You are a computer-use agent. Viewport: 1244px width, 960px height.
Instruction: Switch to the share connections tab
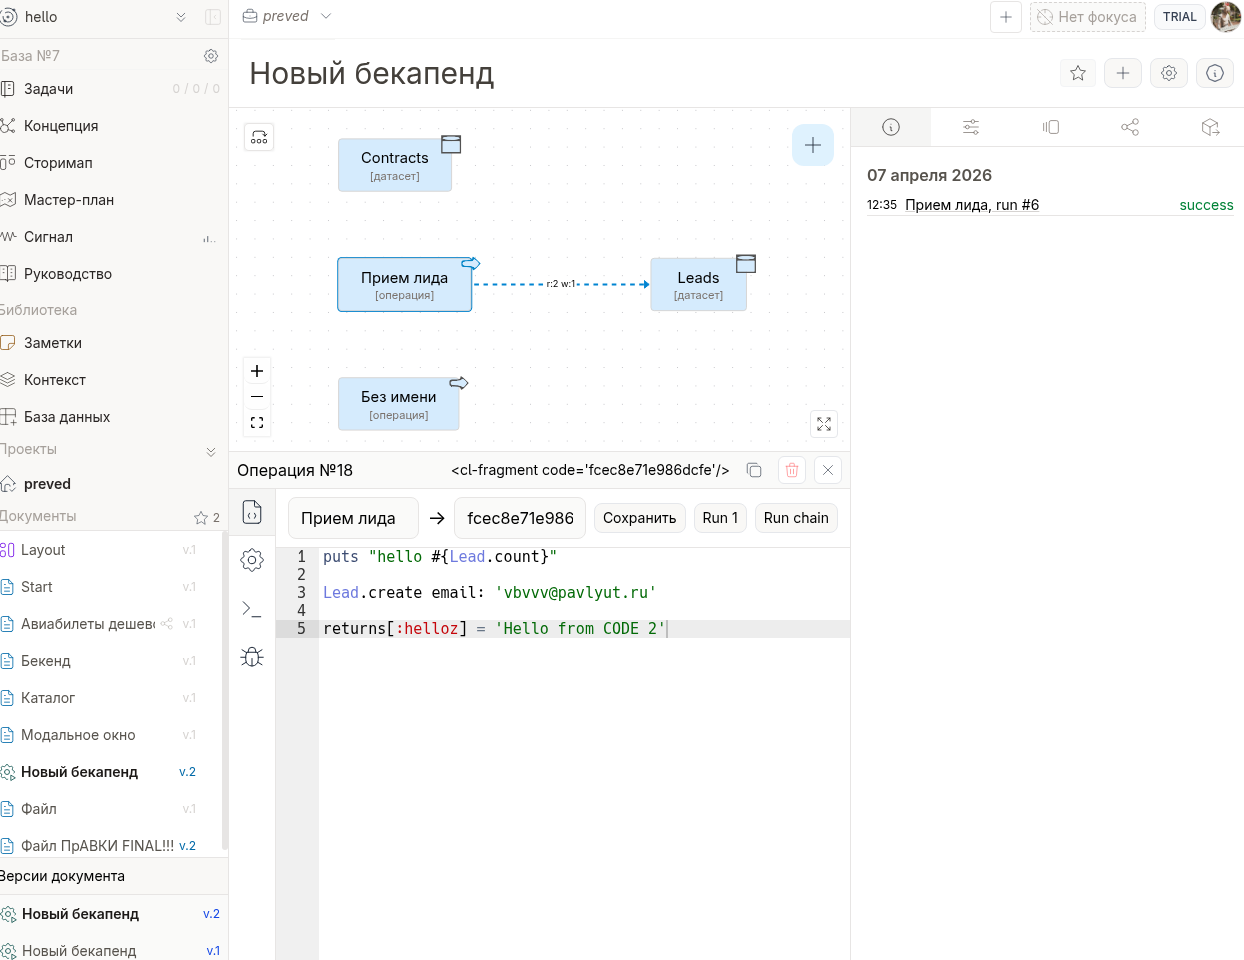(x=1130, y=127)
